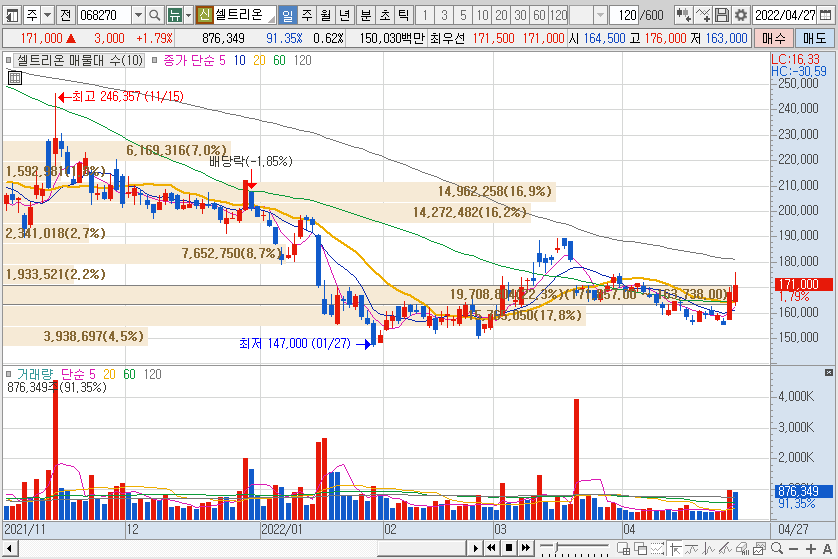
Task: Click the 전 button beside the stock code
Action: pyautogui.click(x=65, y=15)
